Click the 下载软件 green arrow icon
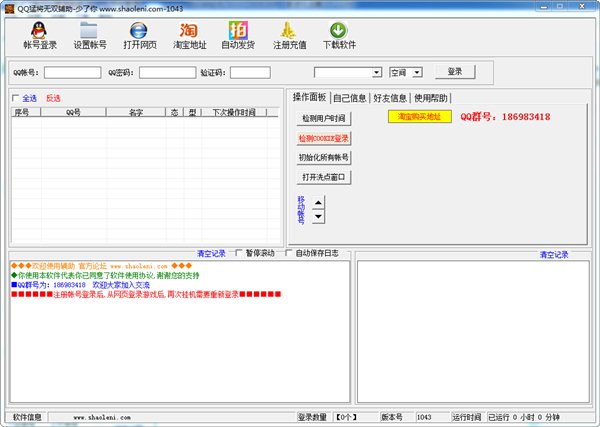The width and height of the screenshot is (600, 427). click(x=339, y=29)
